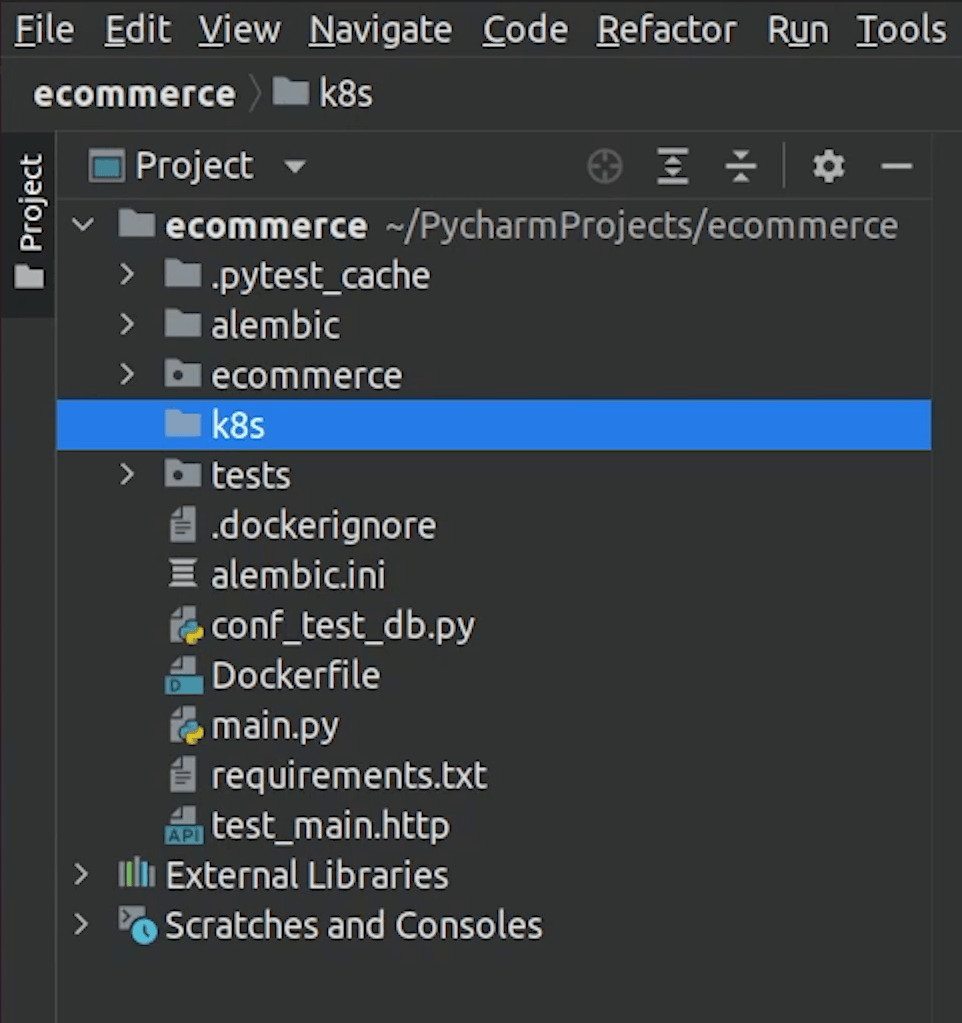This screenshot has height=1023, width=962.
Task: Click the Dockerfile file icon
Action: pyautogui.click(x=184, y=677)
